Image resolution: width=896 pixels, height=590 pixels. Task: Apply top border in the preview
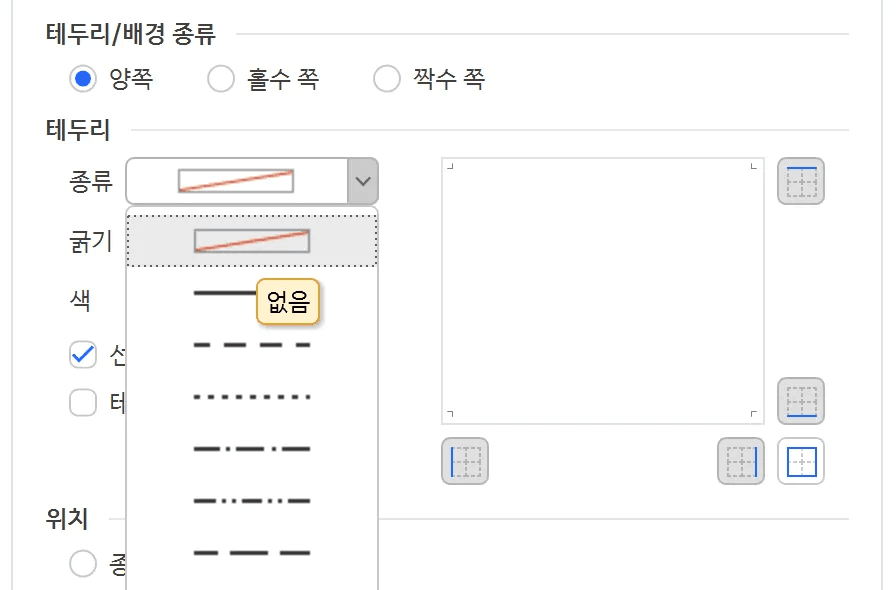coord(800,181)
